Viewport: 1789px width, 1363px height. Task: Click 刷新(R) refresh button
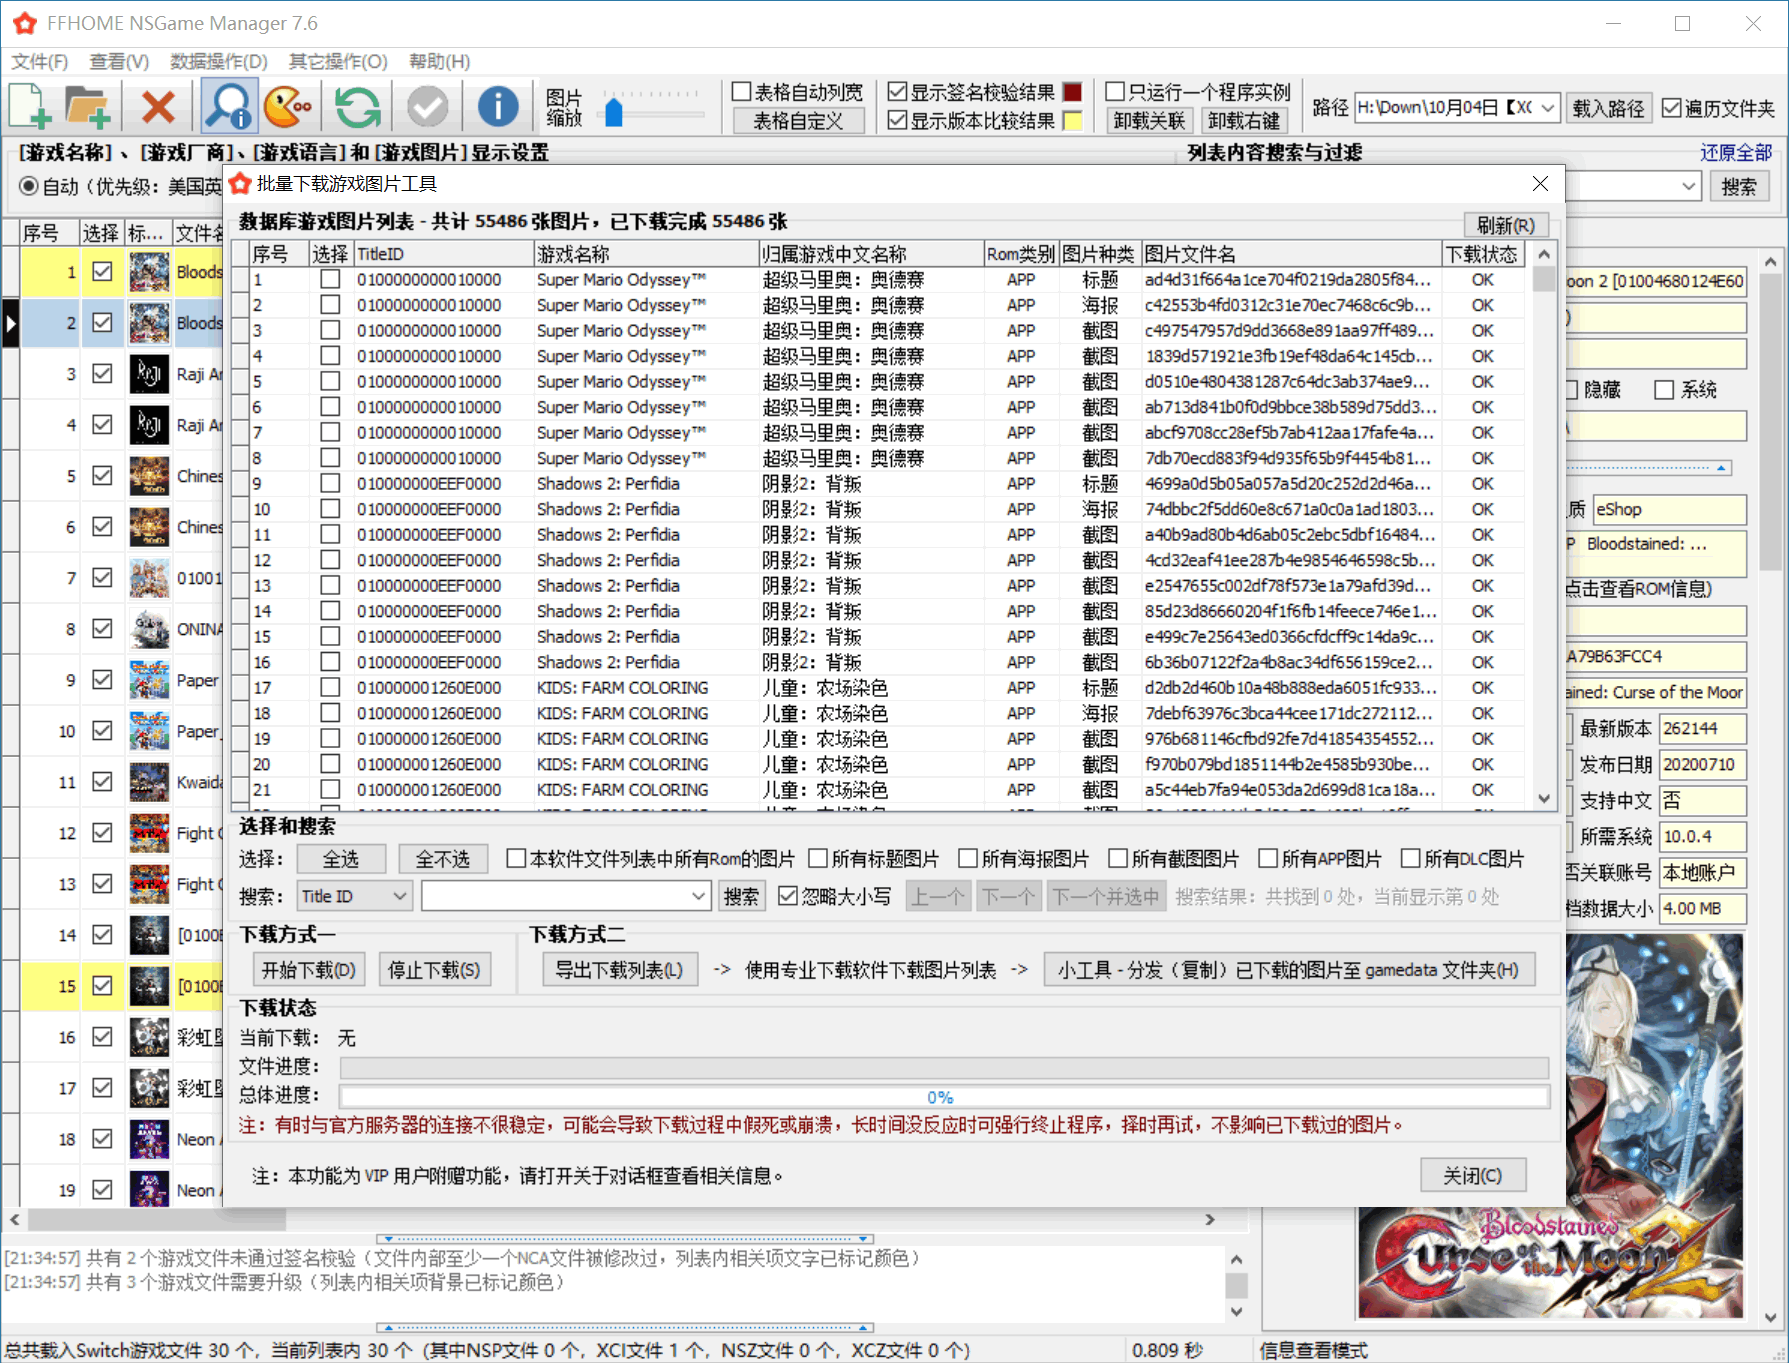[x=1506, y=225]
